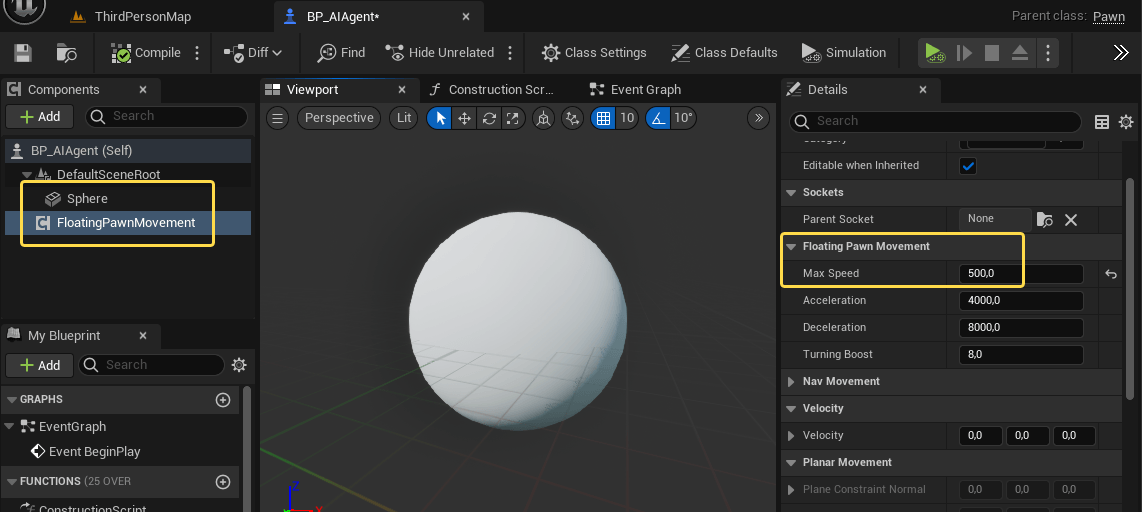Image resolution: width=1142 pixels, height=512 pixels.
Task: Save the blueprint with the floppy disk icon
Action: [x=23, y=52]
